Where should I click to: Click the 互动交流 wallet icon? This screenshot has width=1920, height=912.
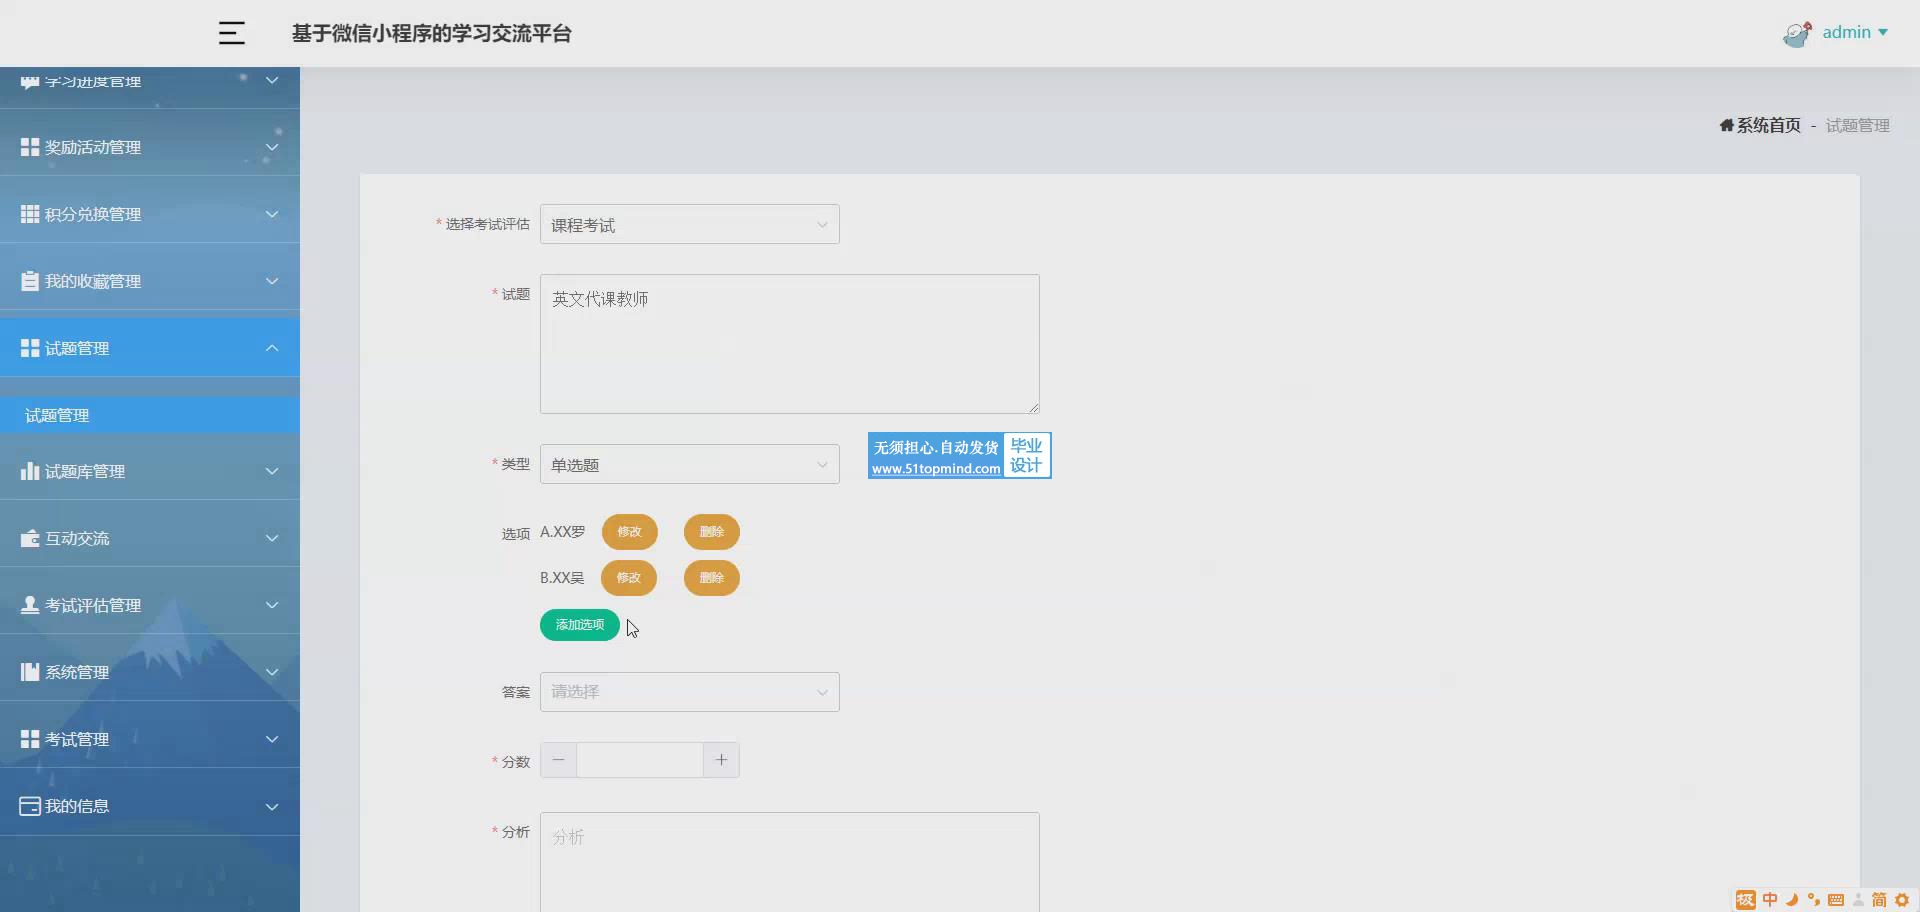tap(30, 538)
